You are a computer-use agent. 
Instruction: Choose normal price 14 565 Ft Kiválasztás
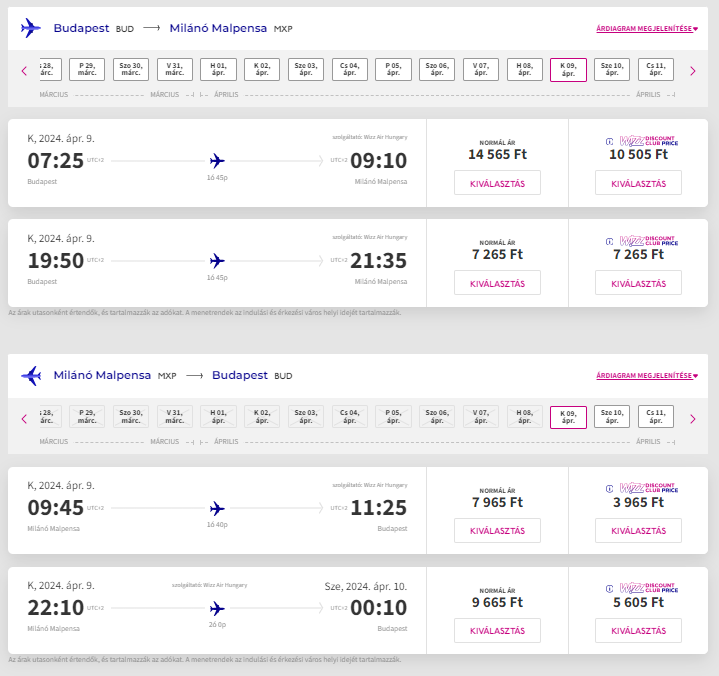pos(497,182)
